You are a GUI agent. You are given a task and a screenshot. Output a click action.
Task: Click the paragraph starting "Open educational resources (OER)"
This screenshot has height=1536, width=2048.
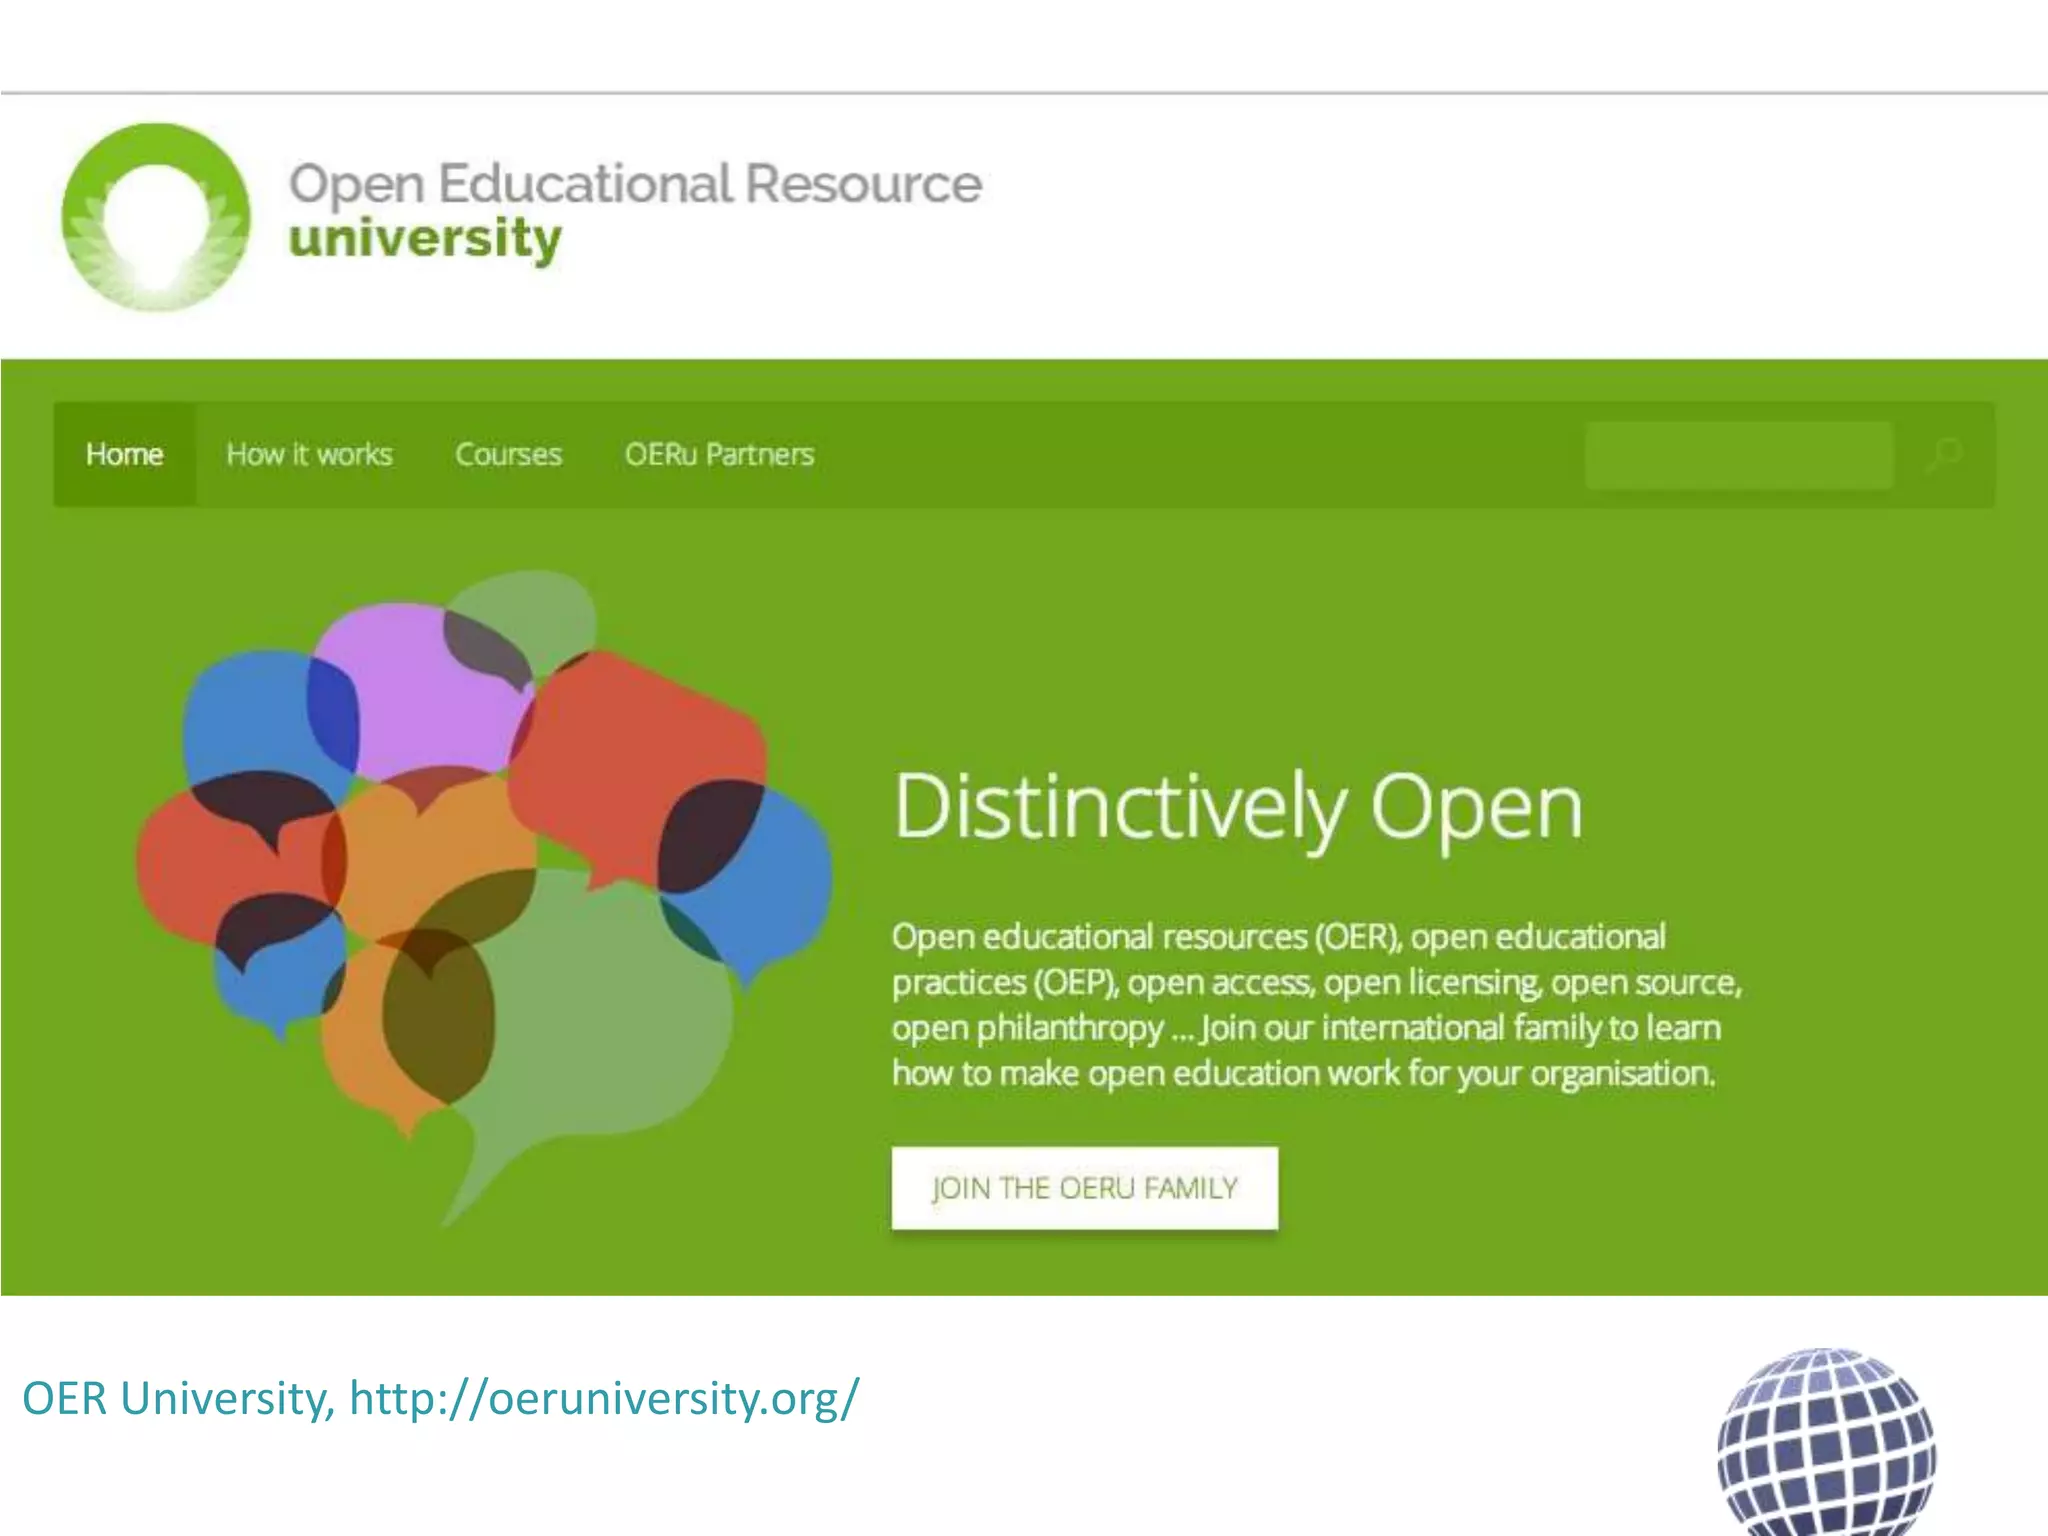[1317, 1005]
